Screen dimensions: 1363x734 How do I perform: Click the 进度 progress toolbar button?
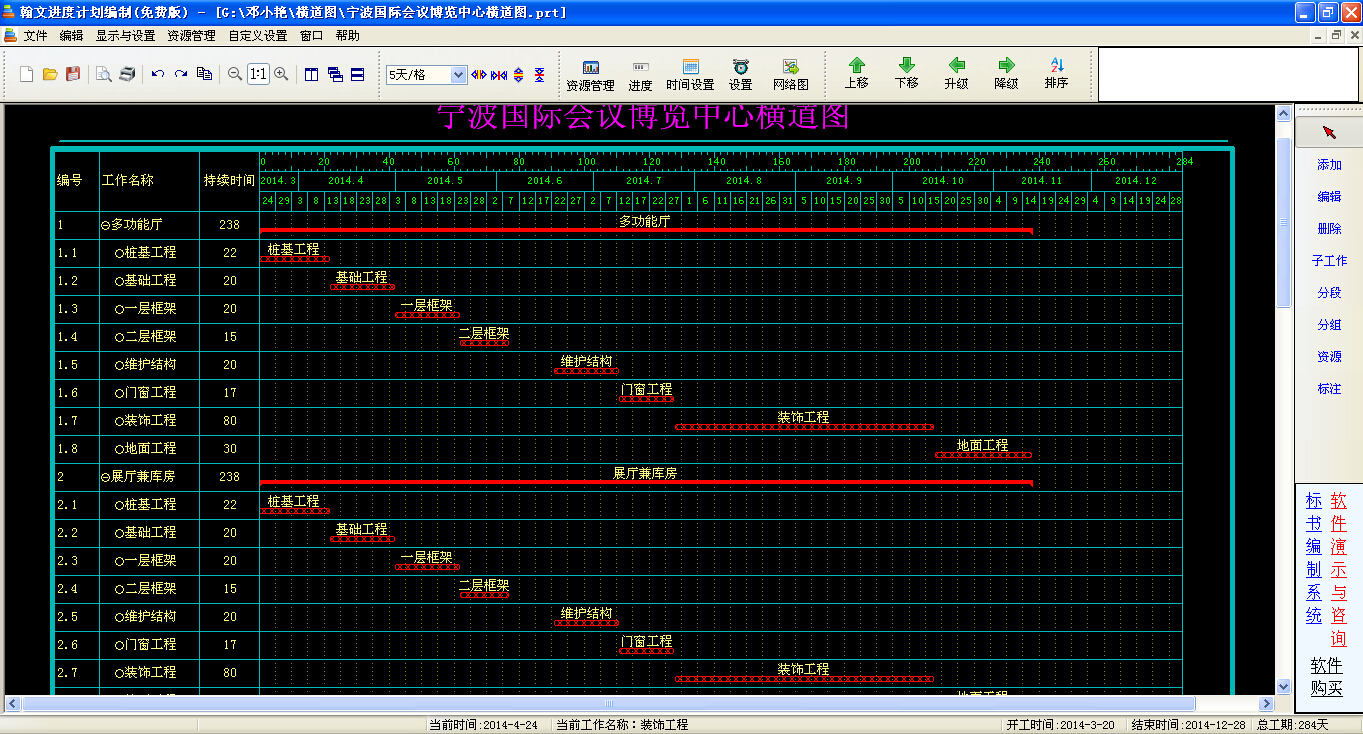point(641,75)
